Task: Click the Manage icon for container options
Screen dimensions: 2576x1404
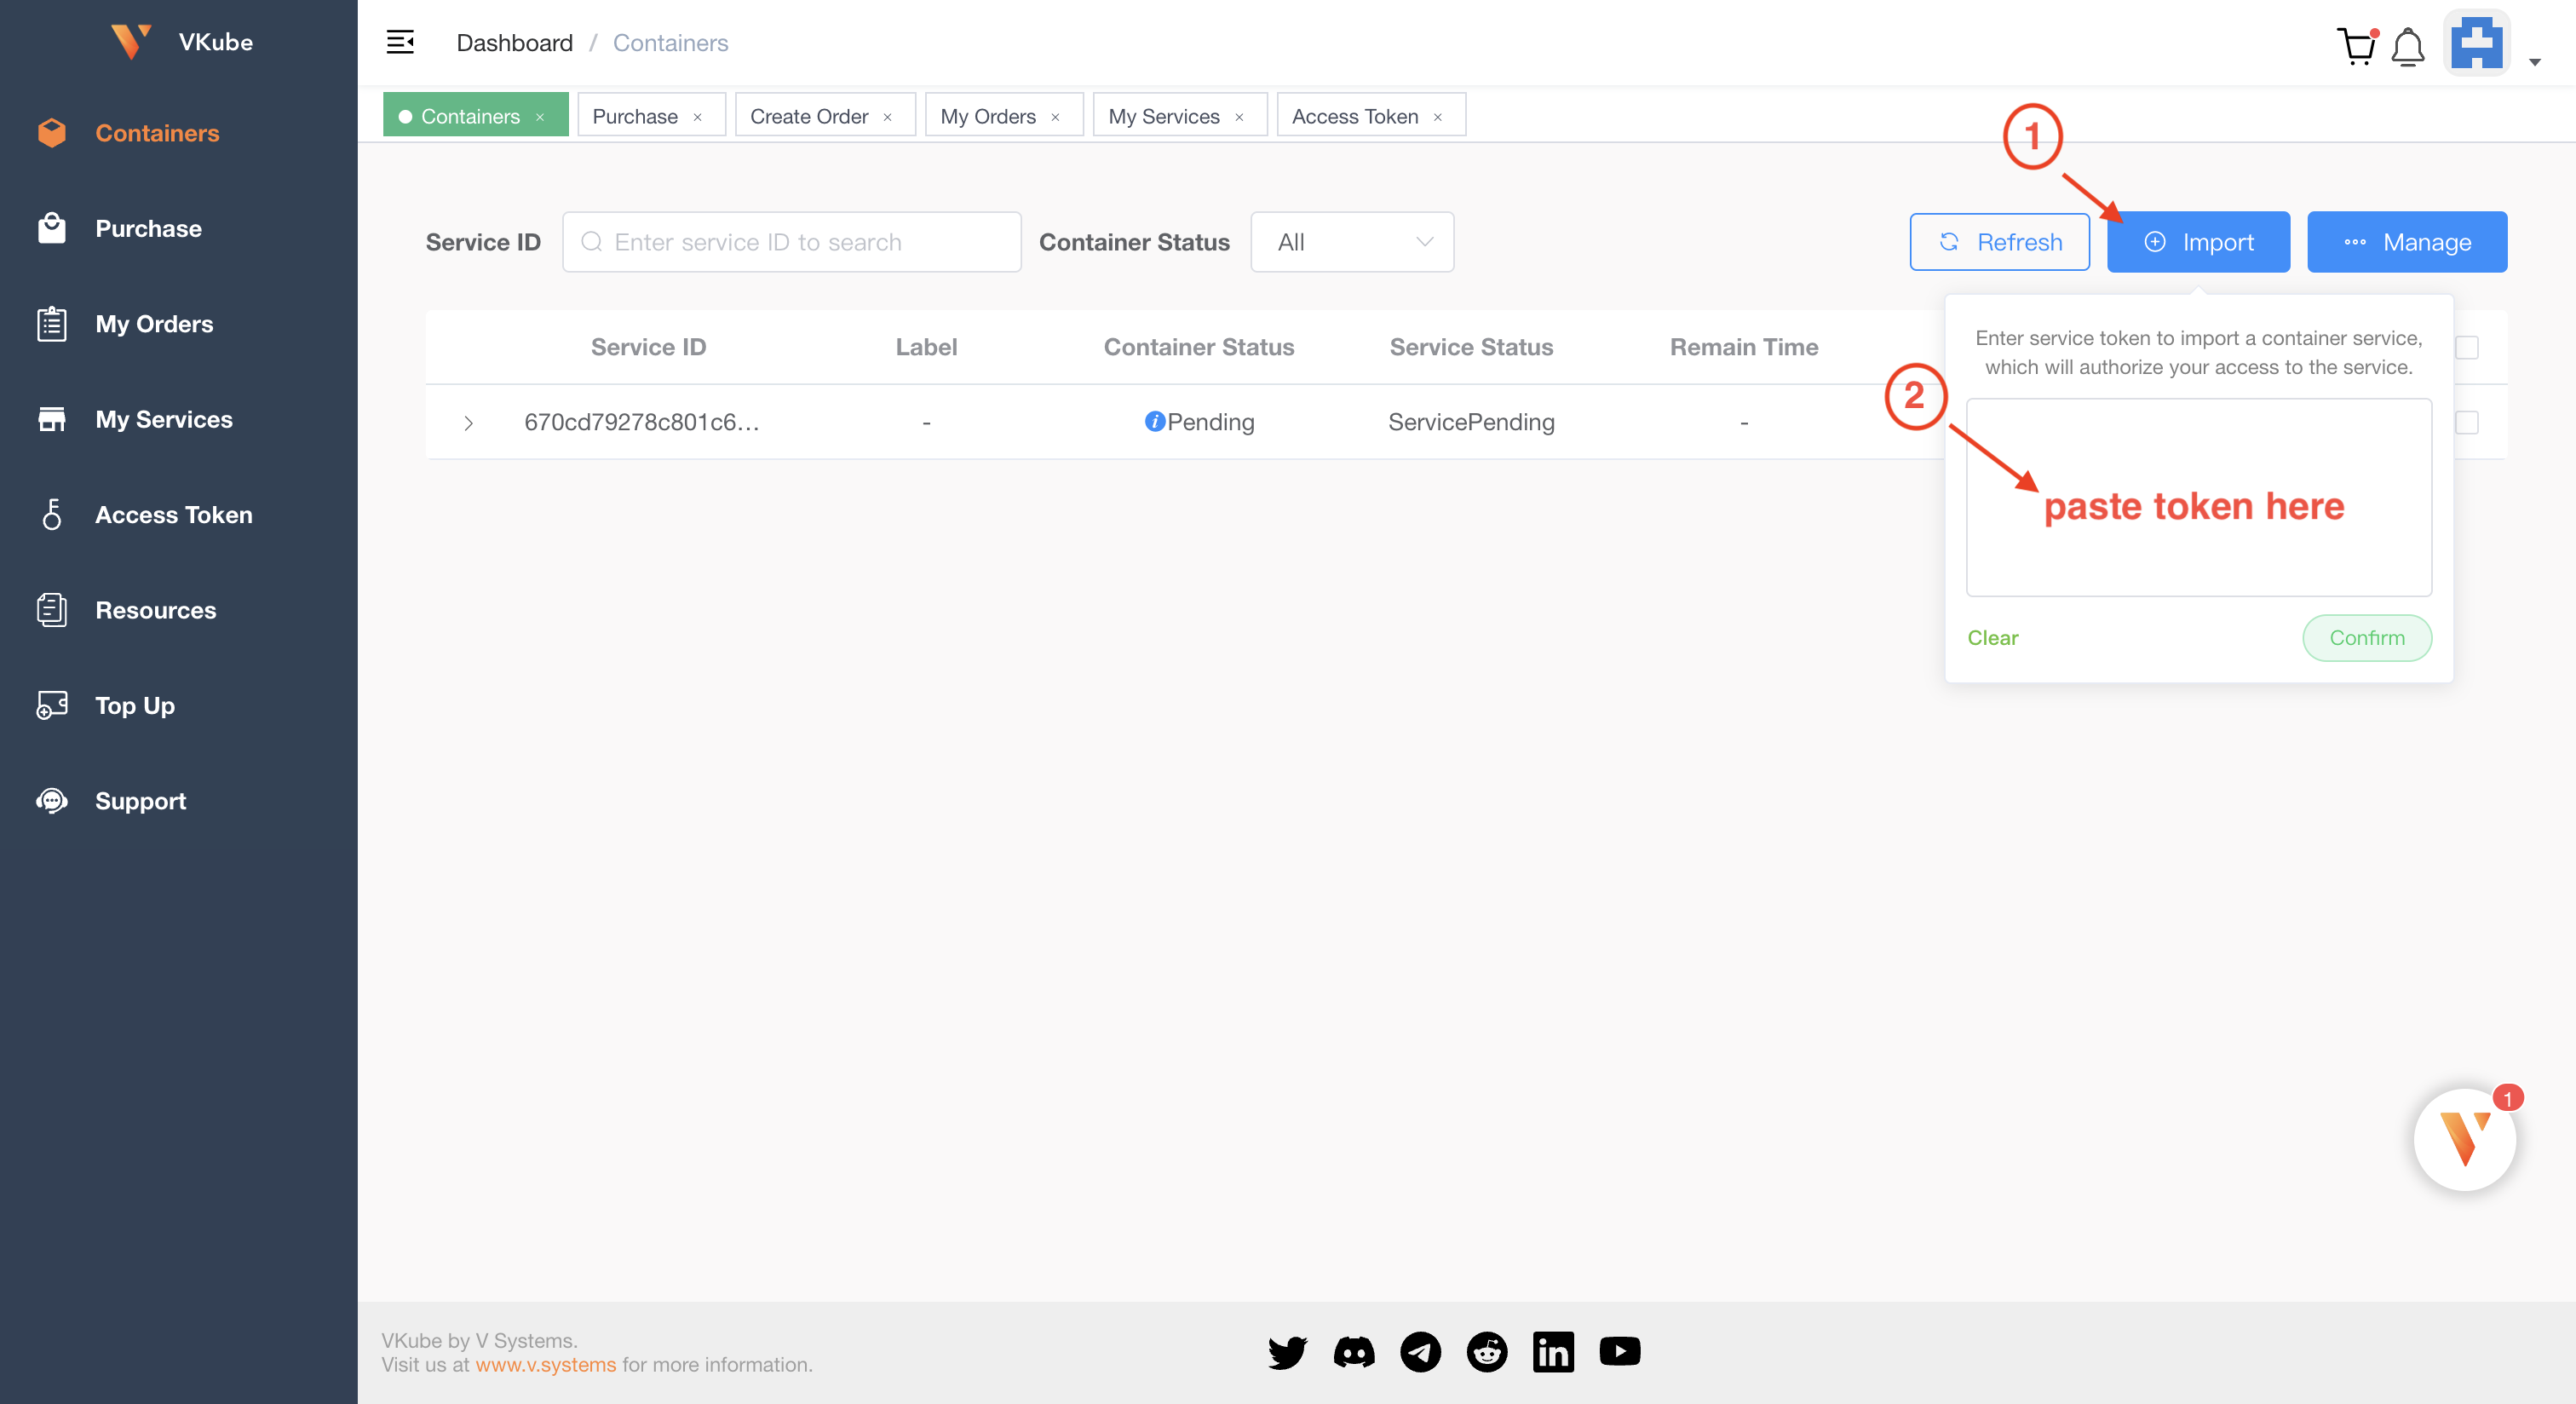Action: 2408,242
